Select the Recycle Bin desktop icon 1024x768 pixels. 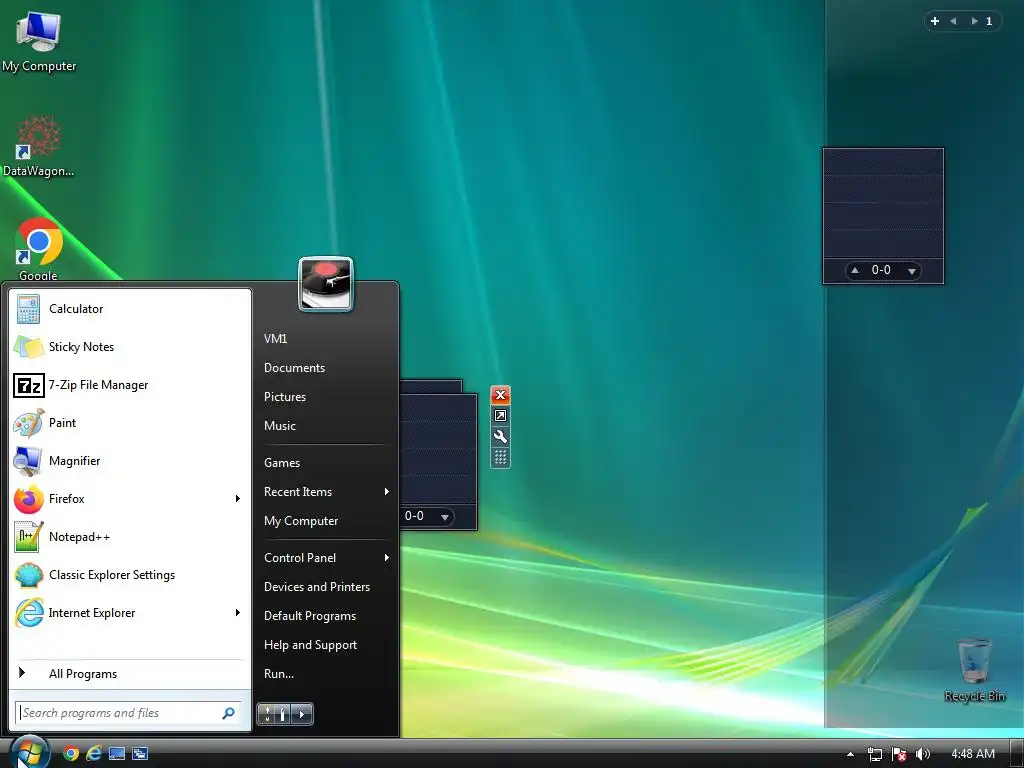click(x=974, y=671)
